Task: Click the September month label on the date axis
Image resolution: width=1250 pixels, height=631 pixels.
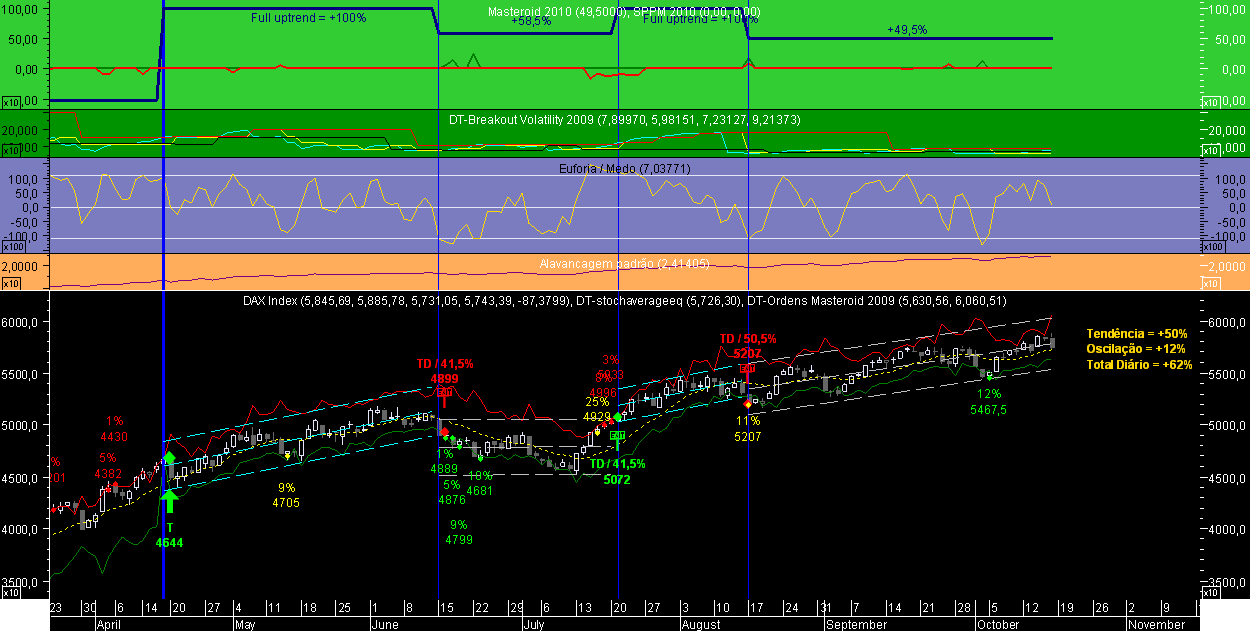Action: (856, 624)
